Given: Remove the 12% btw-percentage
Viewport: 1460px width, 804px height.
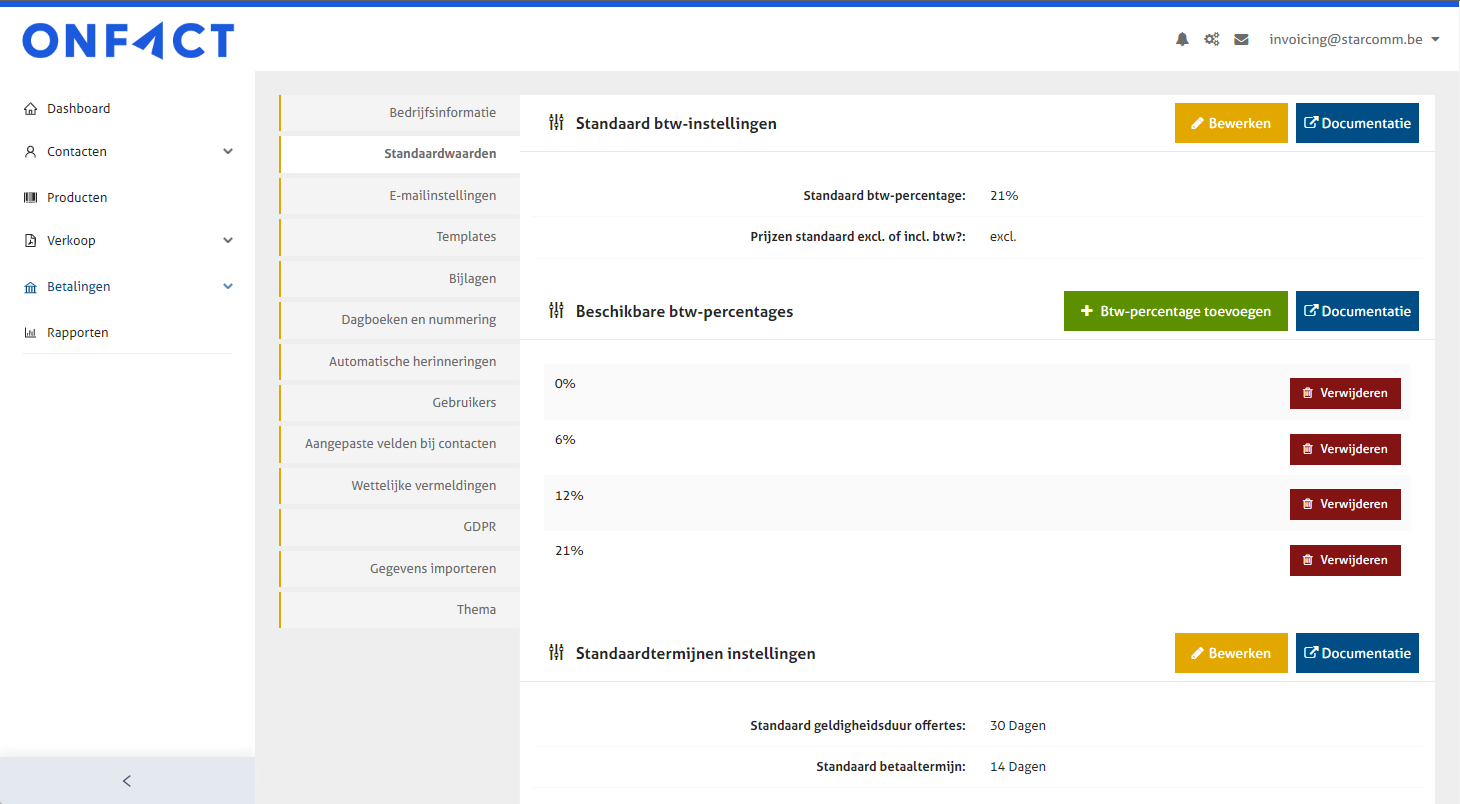Looking at the screenshot, I should (1345, 504).
